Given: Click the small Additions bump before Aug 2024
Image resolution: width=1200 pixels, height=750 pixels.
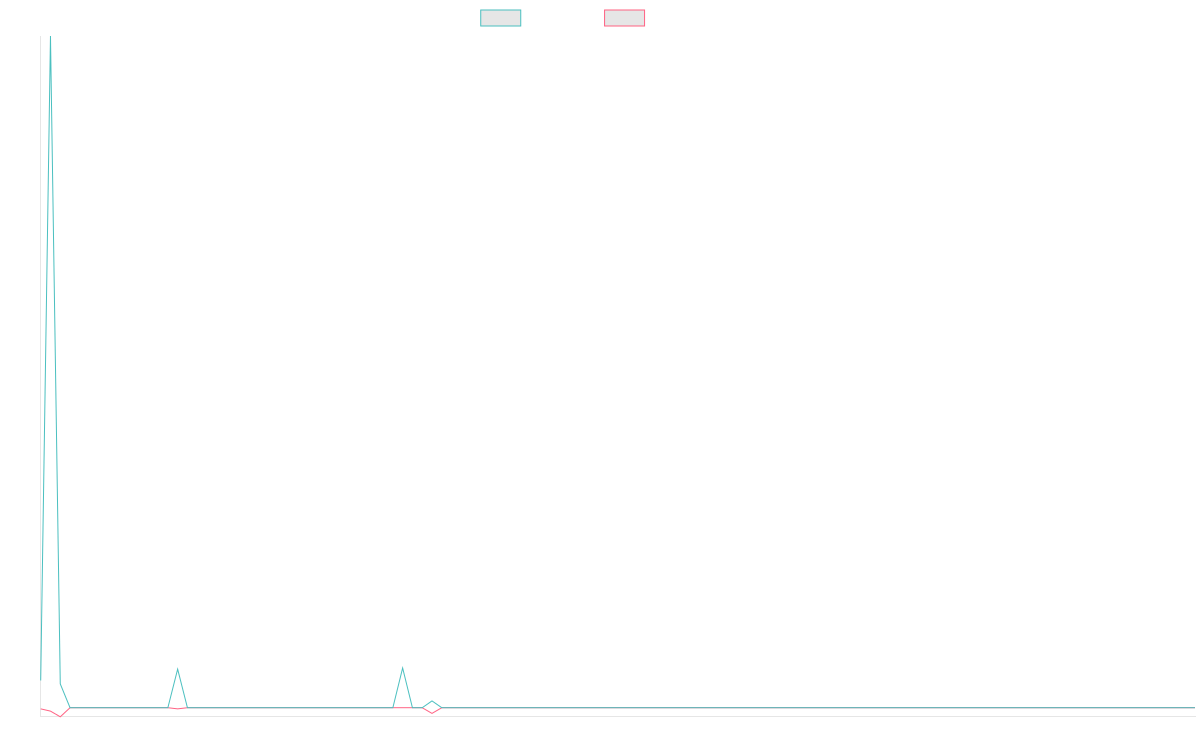Looking at the screenshot, I should 431,701.
